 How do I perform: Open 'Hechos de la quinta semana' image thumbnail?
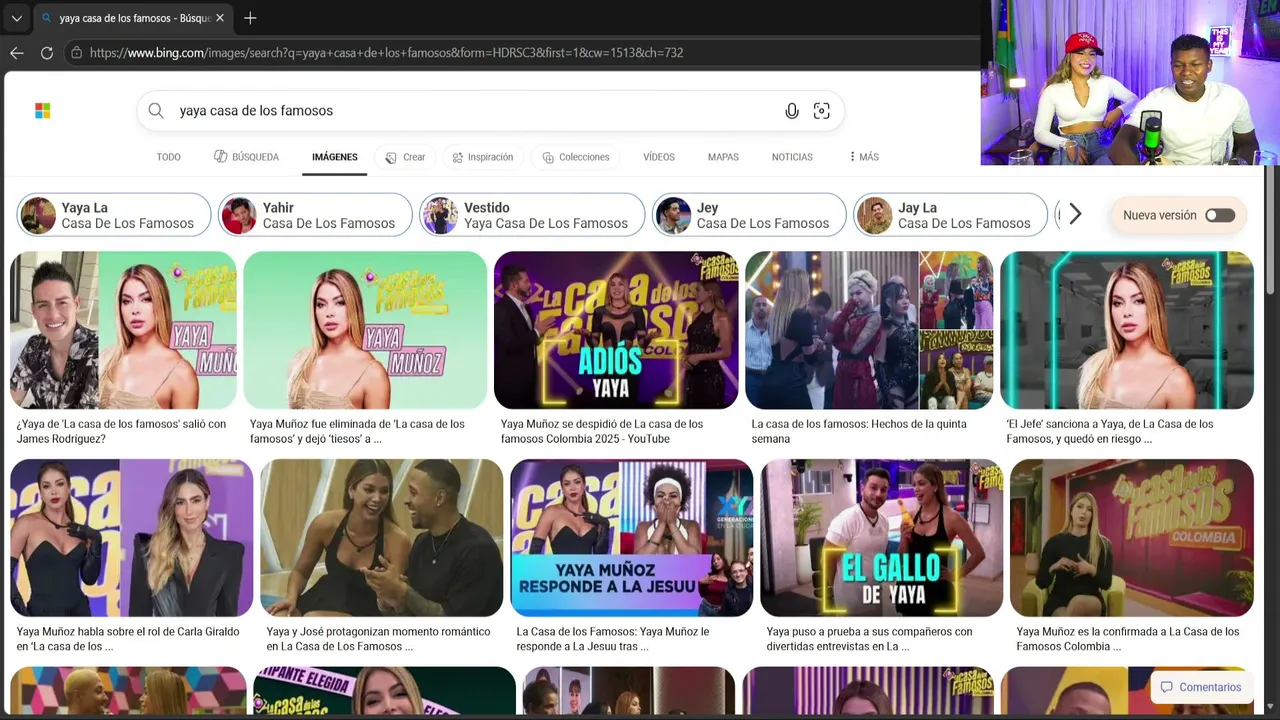[x=869, y=330]
